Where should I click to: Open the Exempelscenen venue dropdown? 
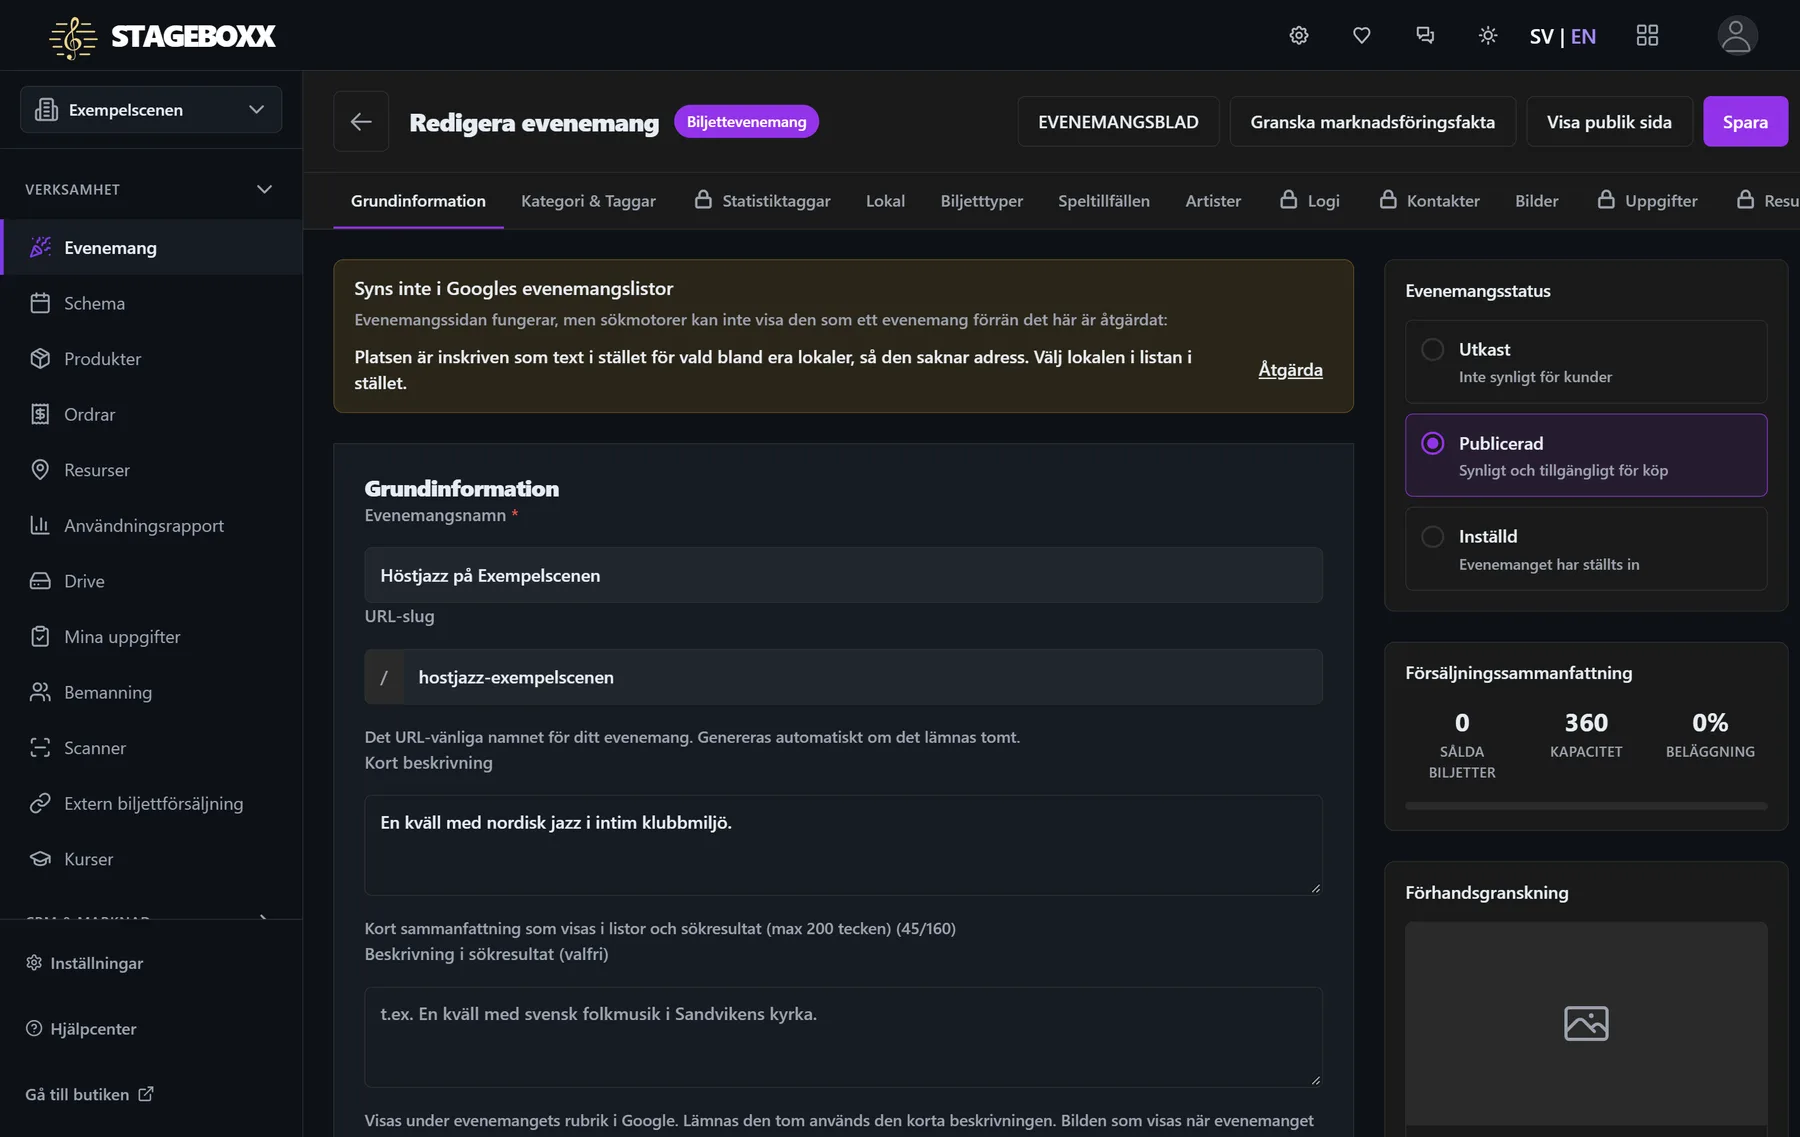[x=151, y=110]
